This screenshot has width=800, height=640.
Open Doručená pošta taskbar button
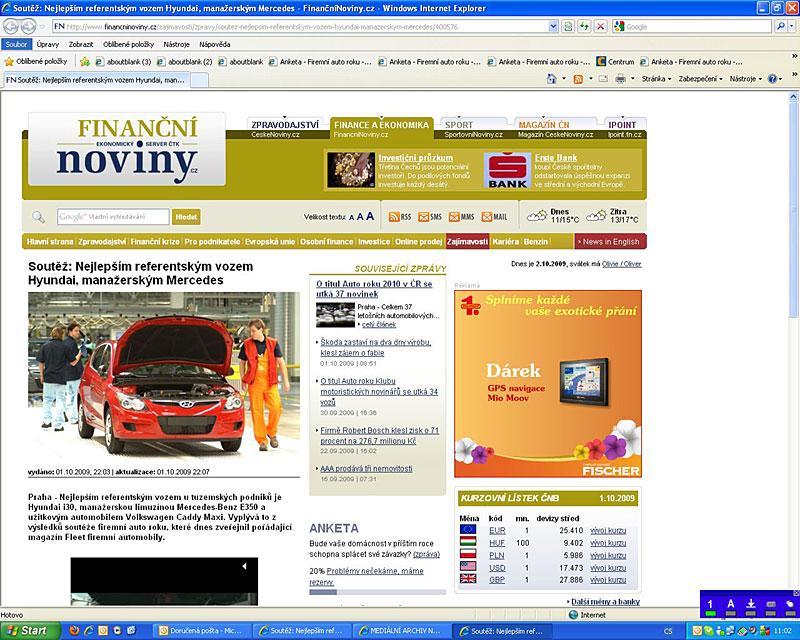[x=201, y=630]
